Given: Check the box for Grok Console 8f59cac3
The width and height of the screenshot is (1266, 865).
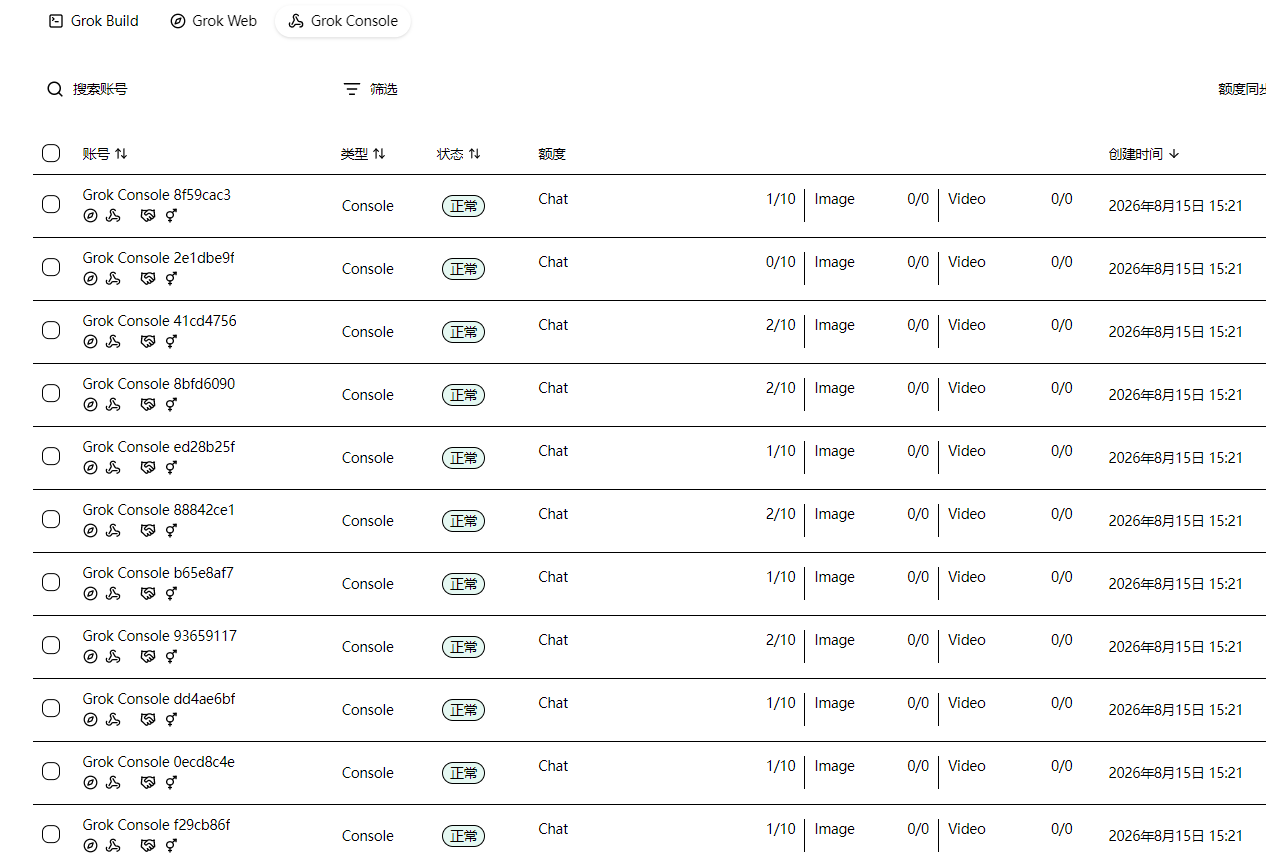Looking at the screenshot, I should (x=51, y=204).
